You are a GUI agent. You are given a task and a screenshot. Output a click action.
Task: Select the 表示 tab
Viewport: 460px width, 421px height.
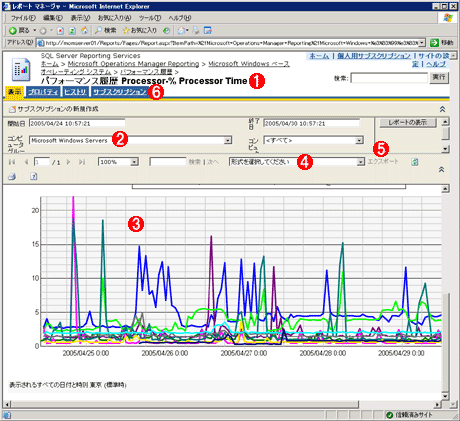14,92
